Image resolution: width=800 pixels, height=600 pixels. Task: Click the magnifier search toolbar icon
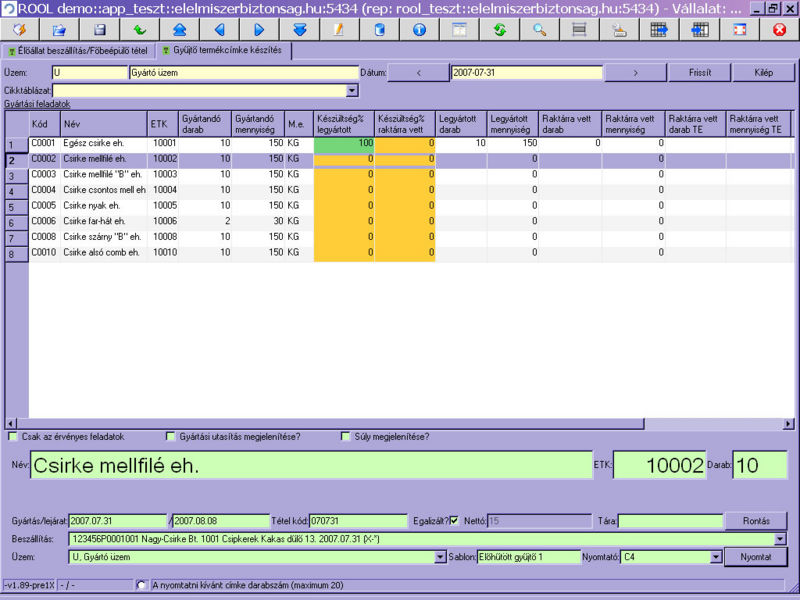[x=539, y=29]
